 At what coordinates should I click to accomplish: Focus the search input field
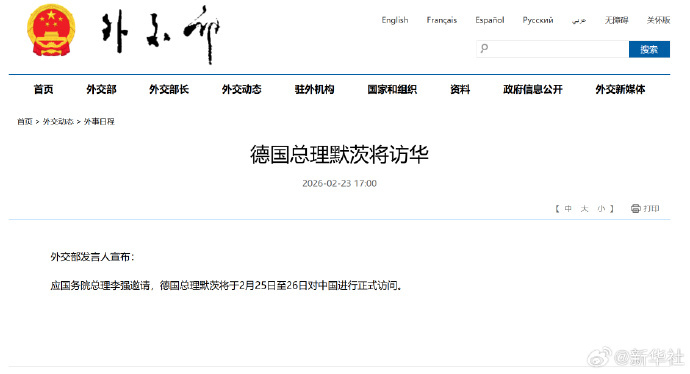(552, 49)
